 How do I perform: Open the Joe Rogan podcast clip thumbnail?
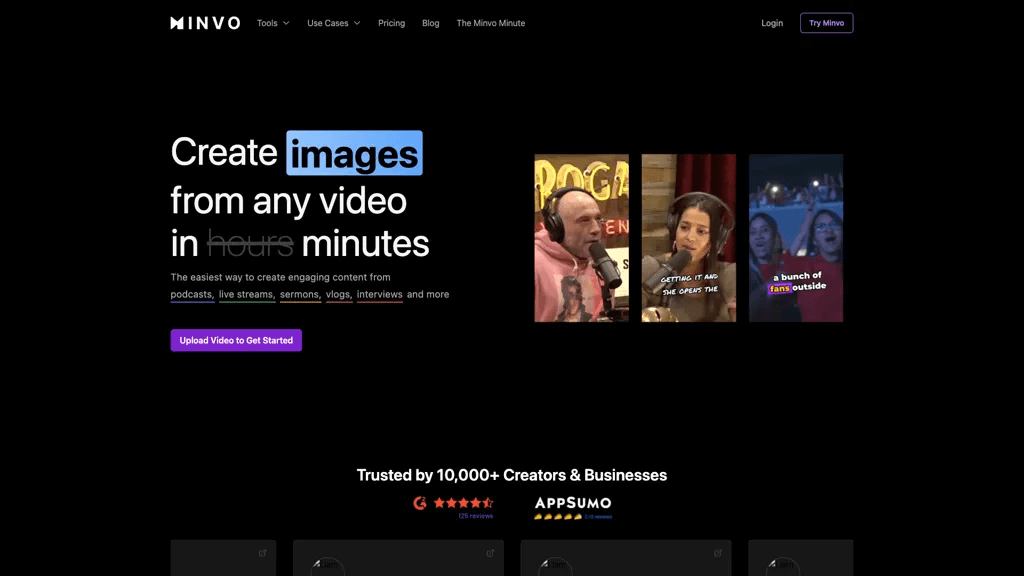point(581,238)
